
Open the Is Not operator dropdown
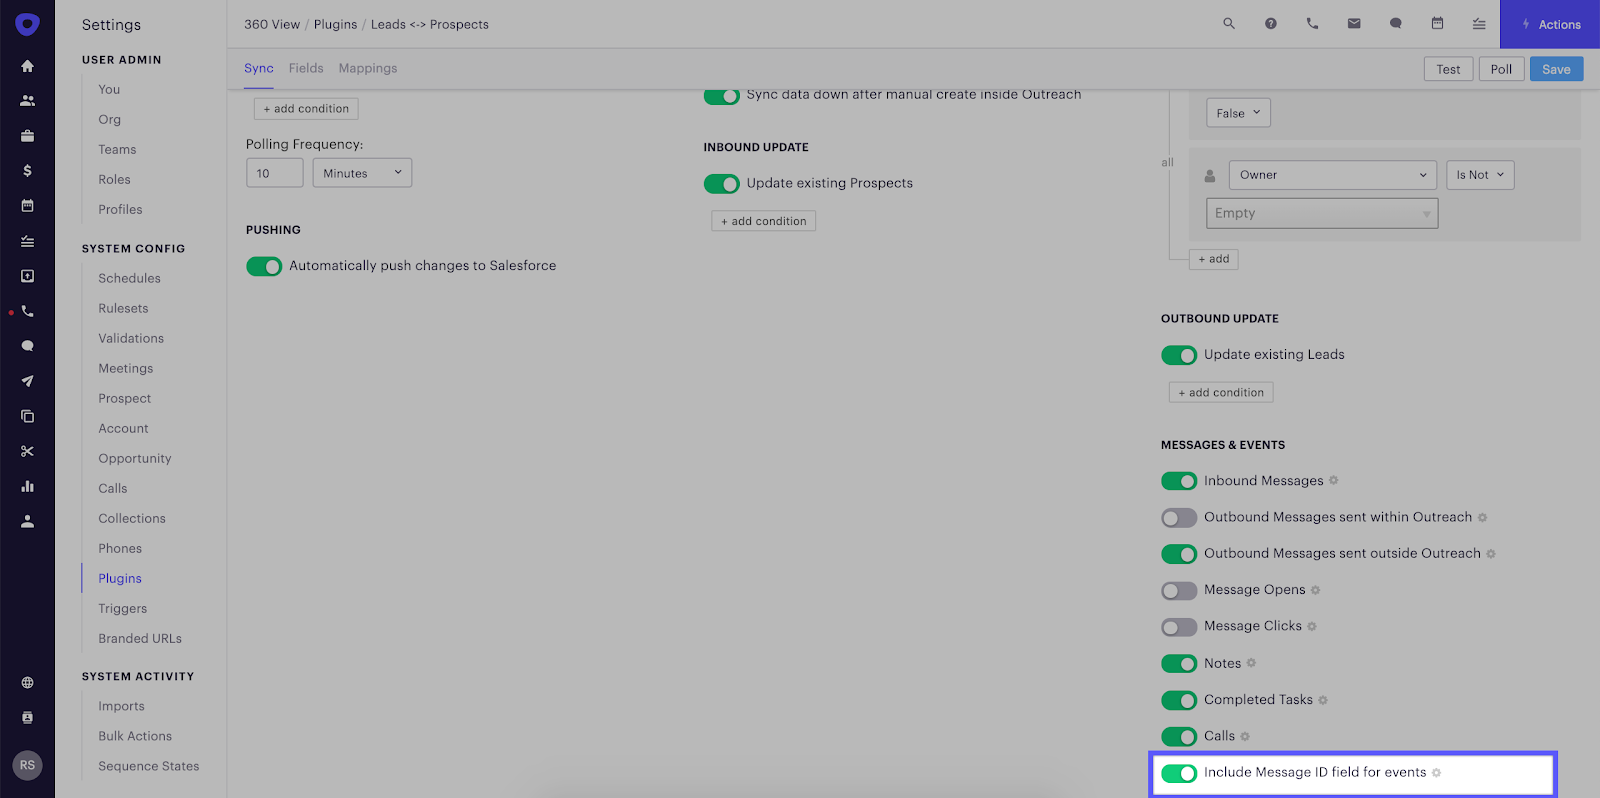coord(1480,175)
